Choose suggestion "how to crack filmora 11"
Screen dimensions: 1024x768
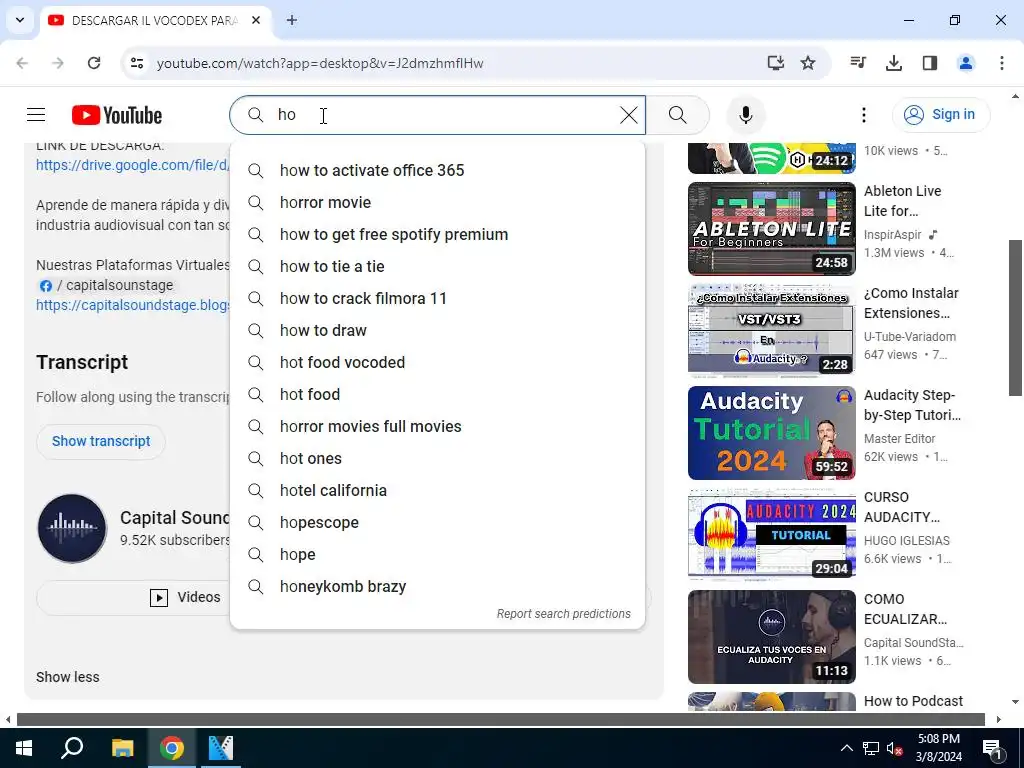[x=438, y=298]
